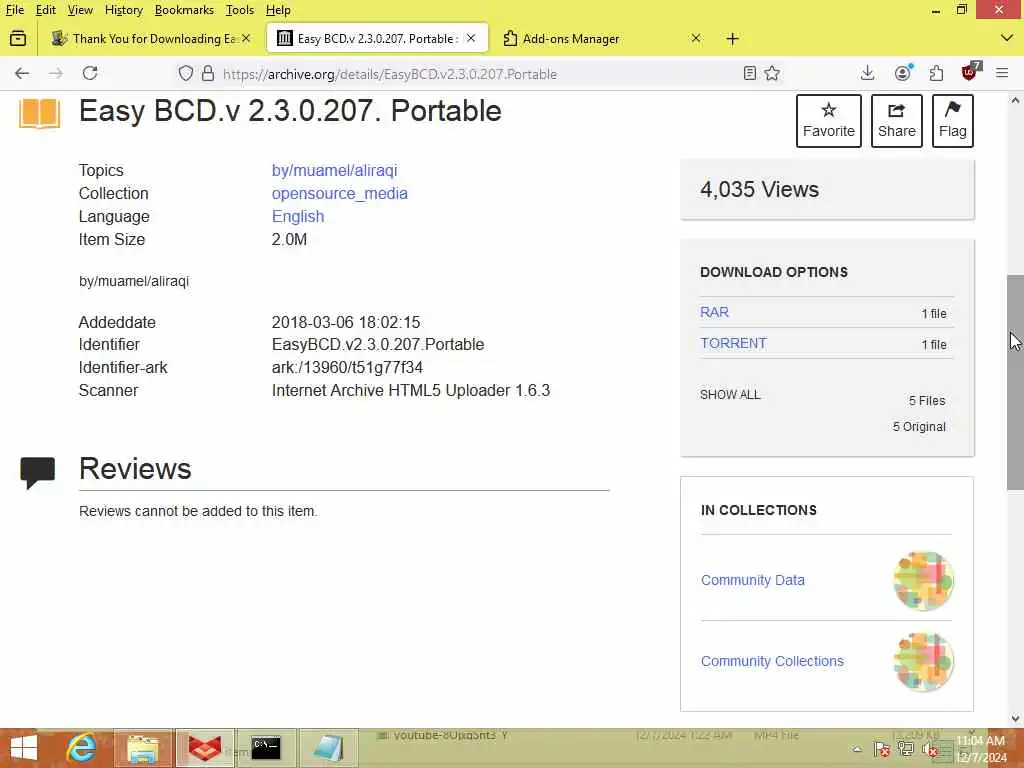Click the Addeddate value 2018-03-06 18:02:15
Screen dimensions: 1024x768
point(346,323)
